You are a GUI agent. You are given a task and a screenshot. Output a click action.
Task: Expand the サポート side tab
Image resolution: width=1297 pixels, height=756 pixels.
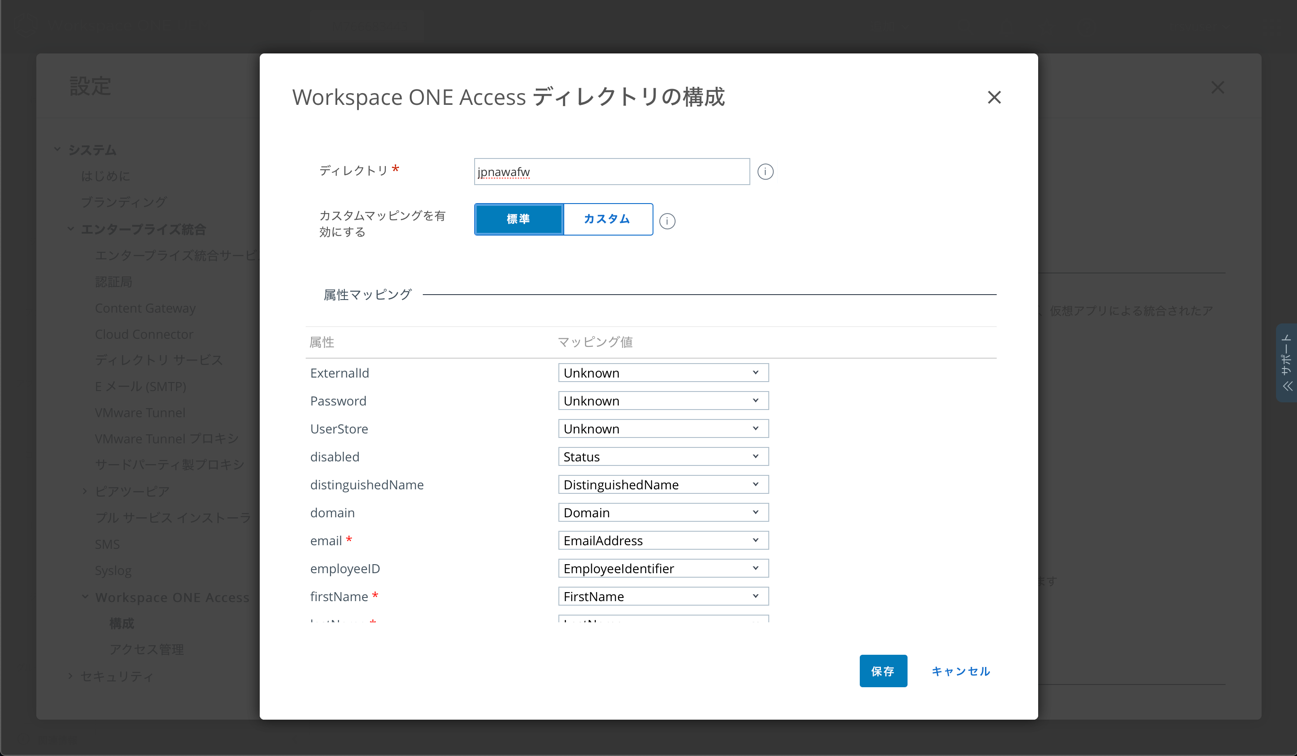coord(1287,363)
